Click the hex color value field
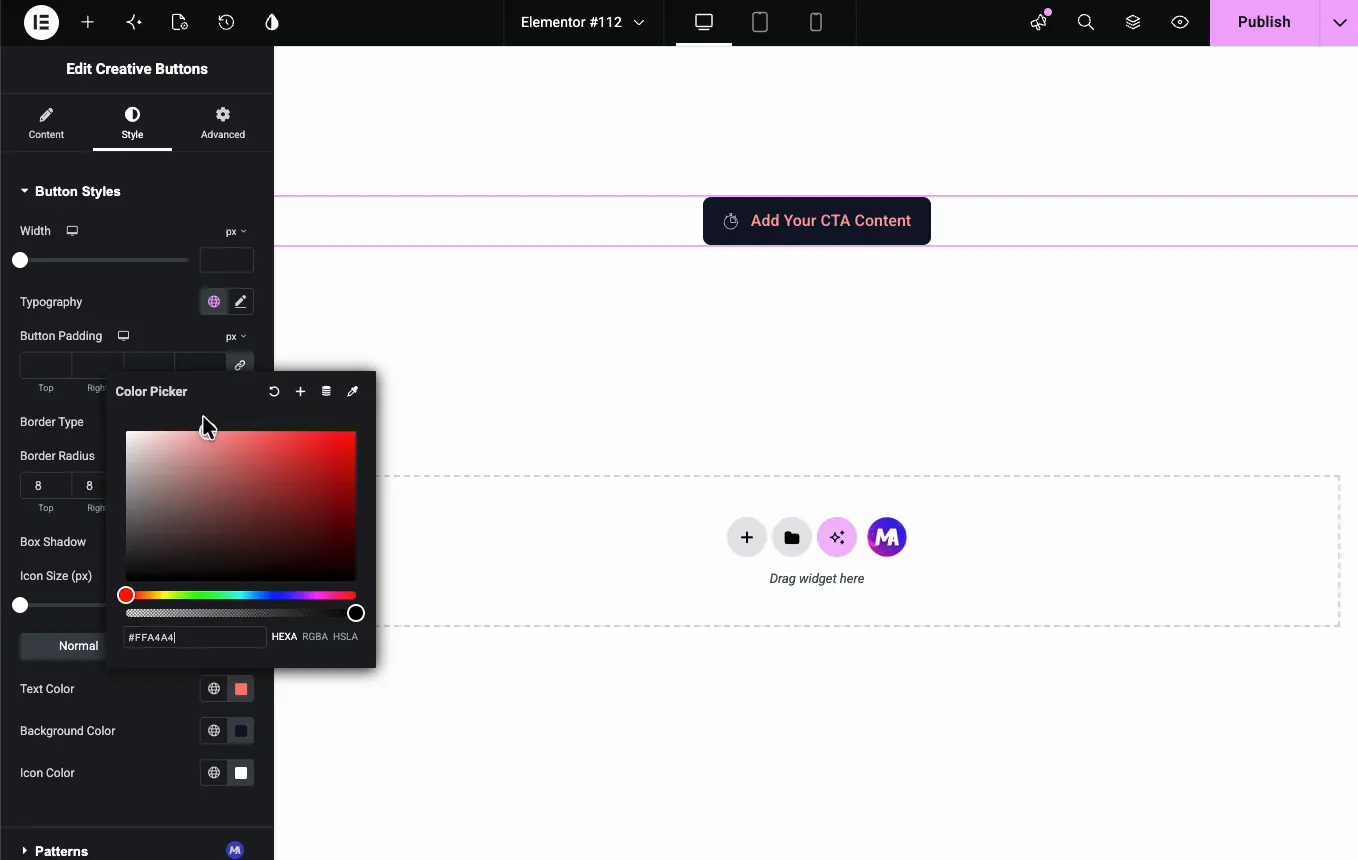This screenshot has height=860, width=1358. 195,637
